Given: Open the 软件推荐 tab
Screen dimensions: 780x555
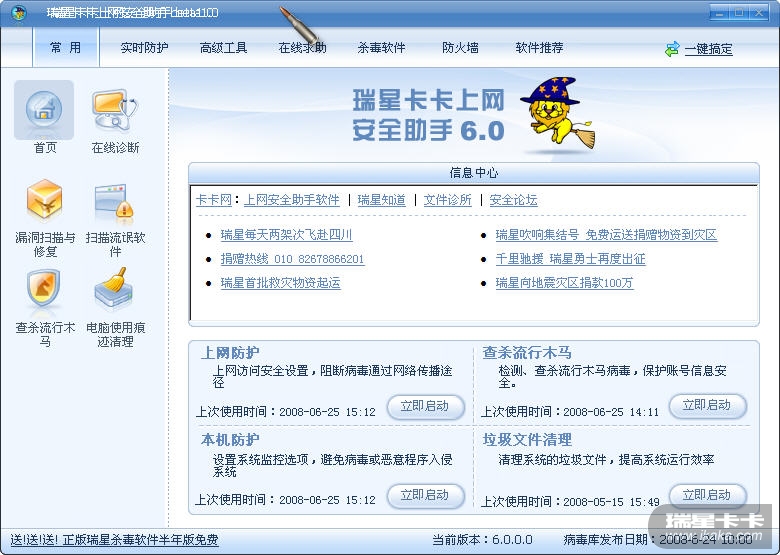Looking at the screenshot, I should coord(539,48).
